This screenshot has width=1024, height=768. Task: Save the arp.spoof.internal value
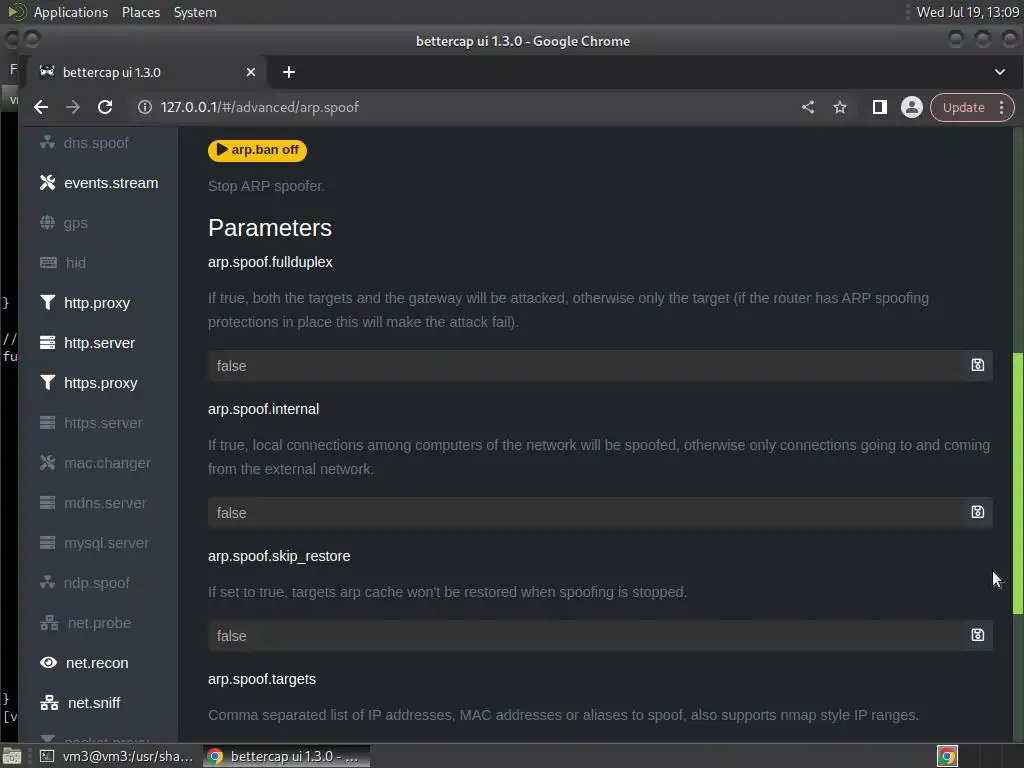pos(977,512)
